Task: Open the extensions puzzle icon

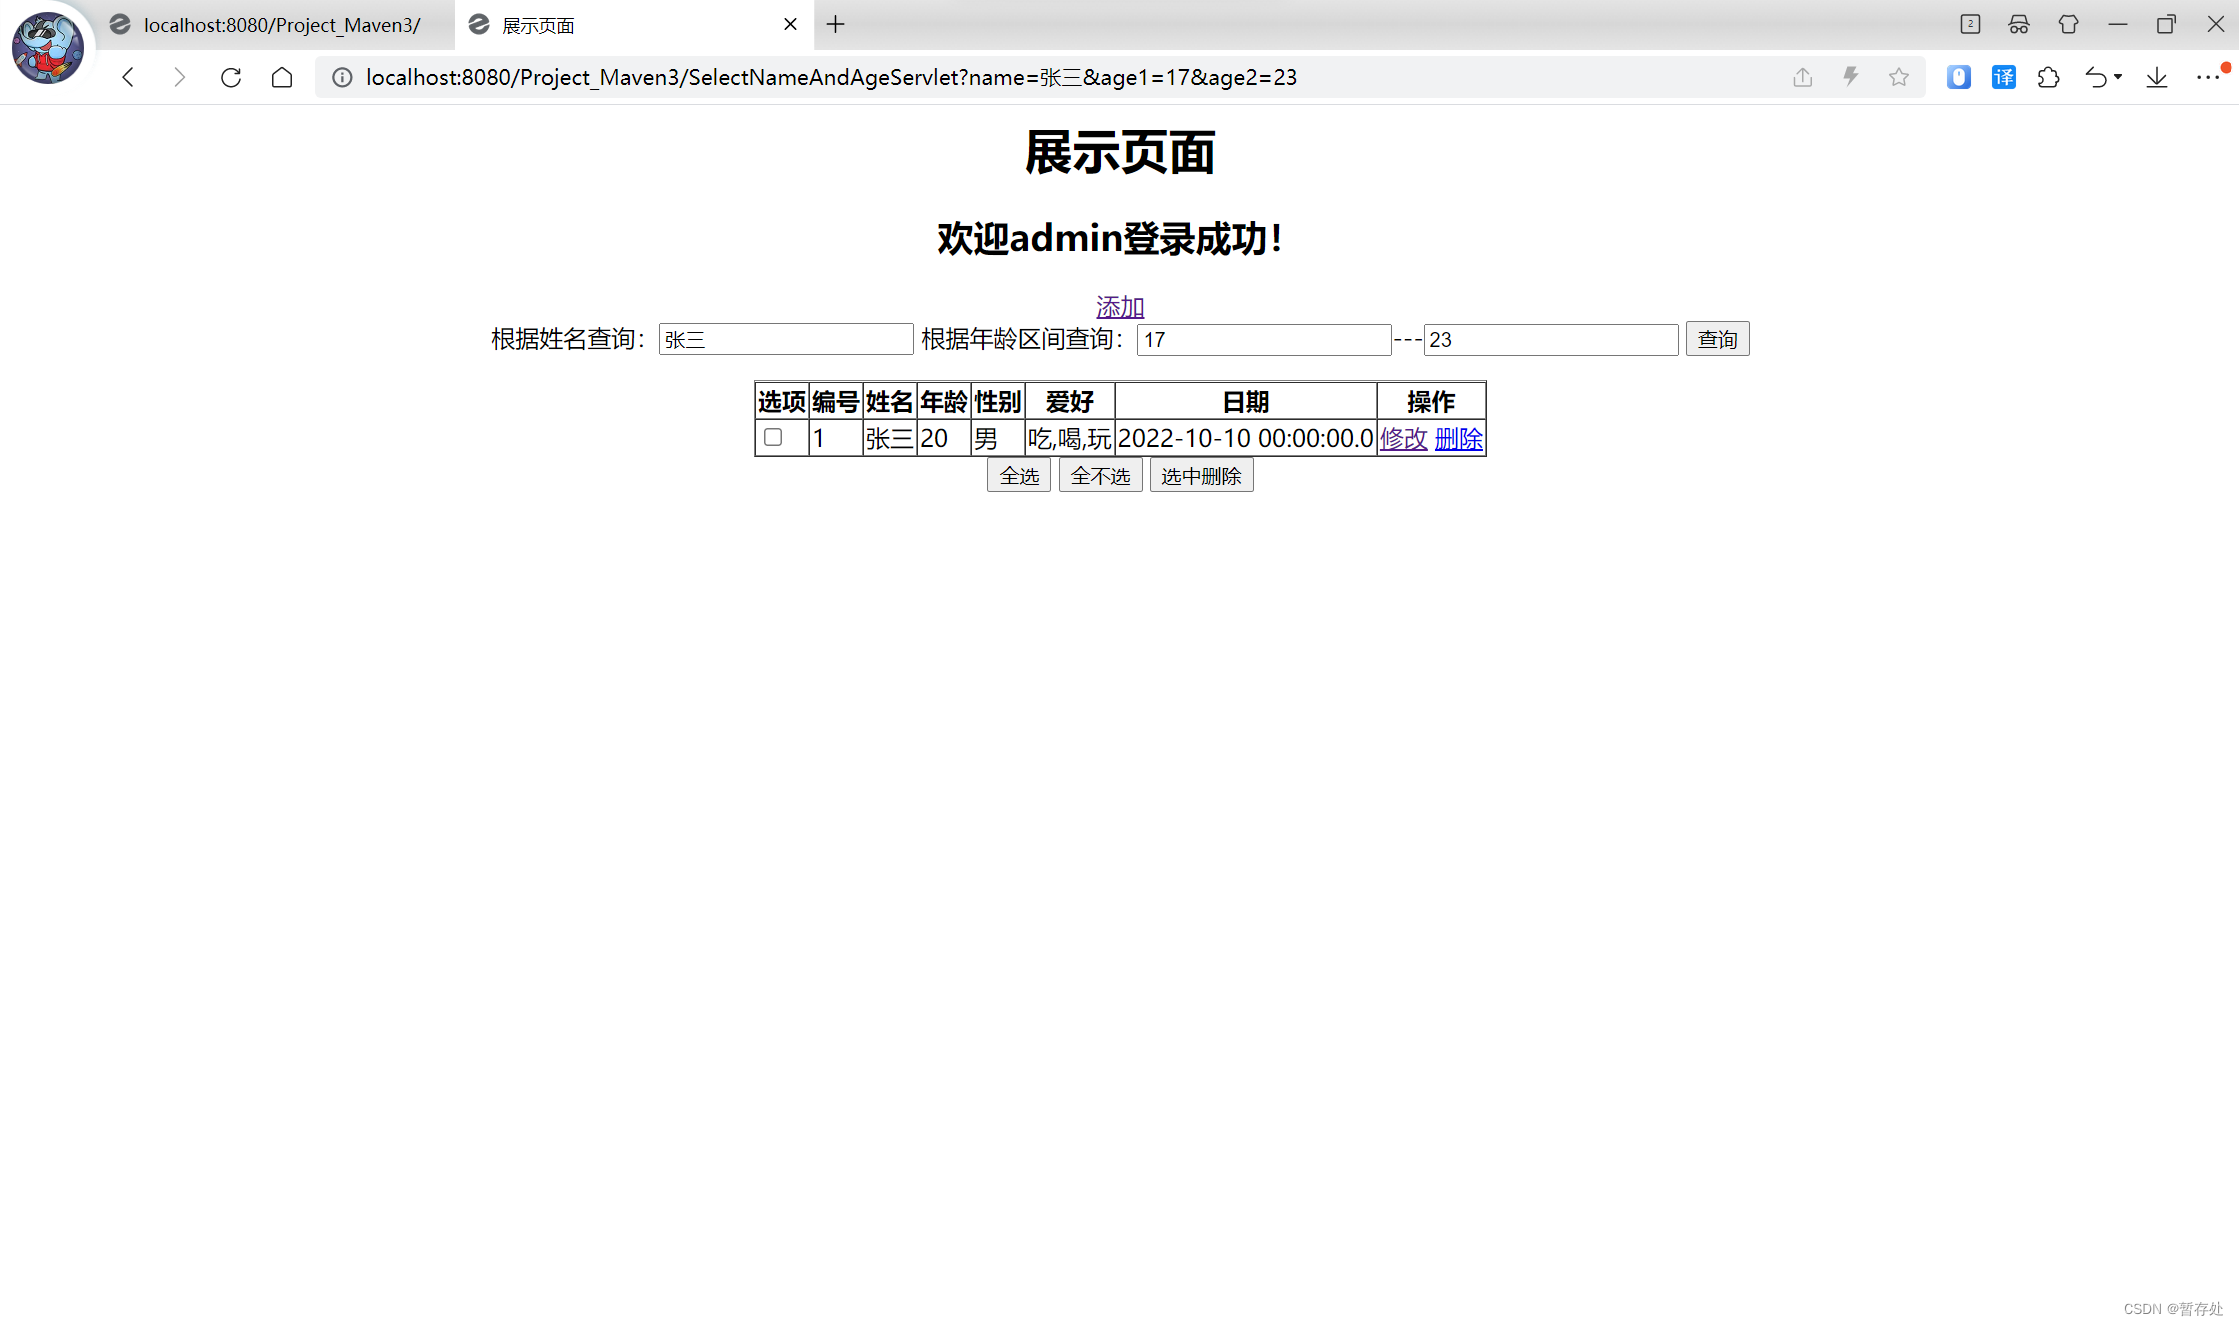Action: click(2048, 77)
